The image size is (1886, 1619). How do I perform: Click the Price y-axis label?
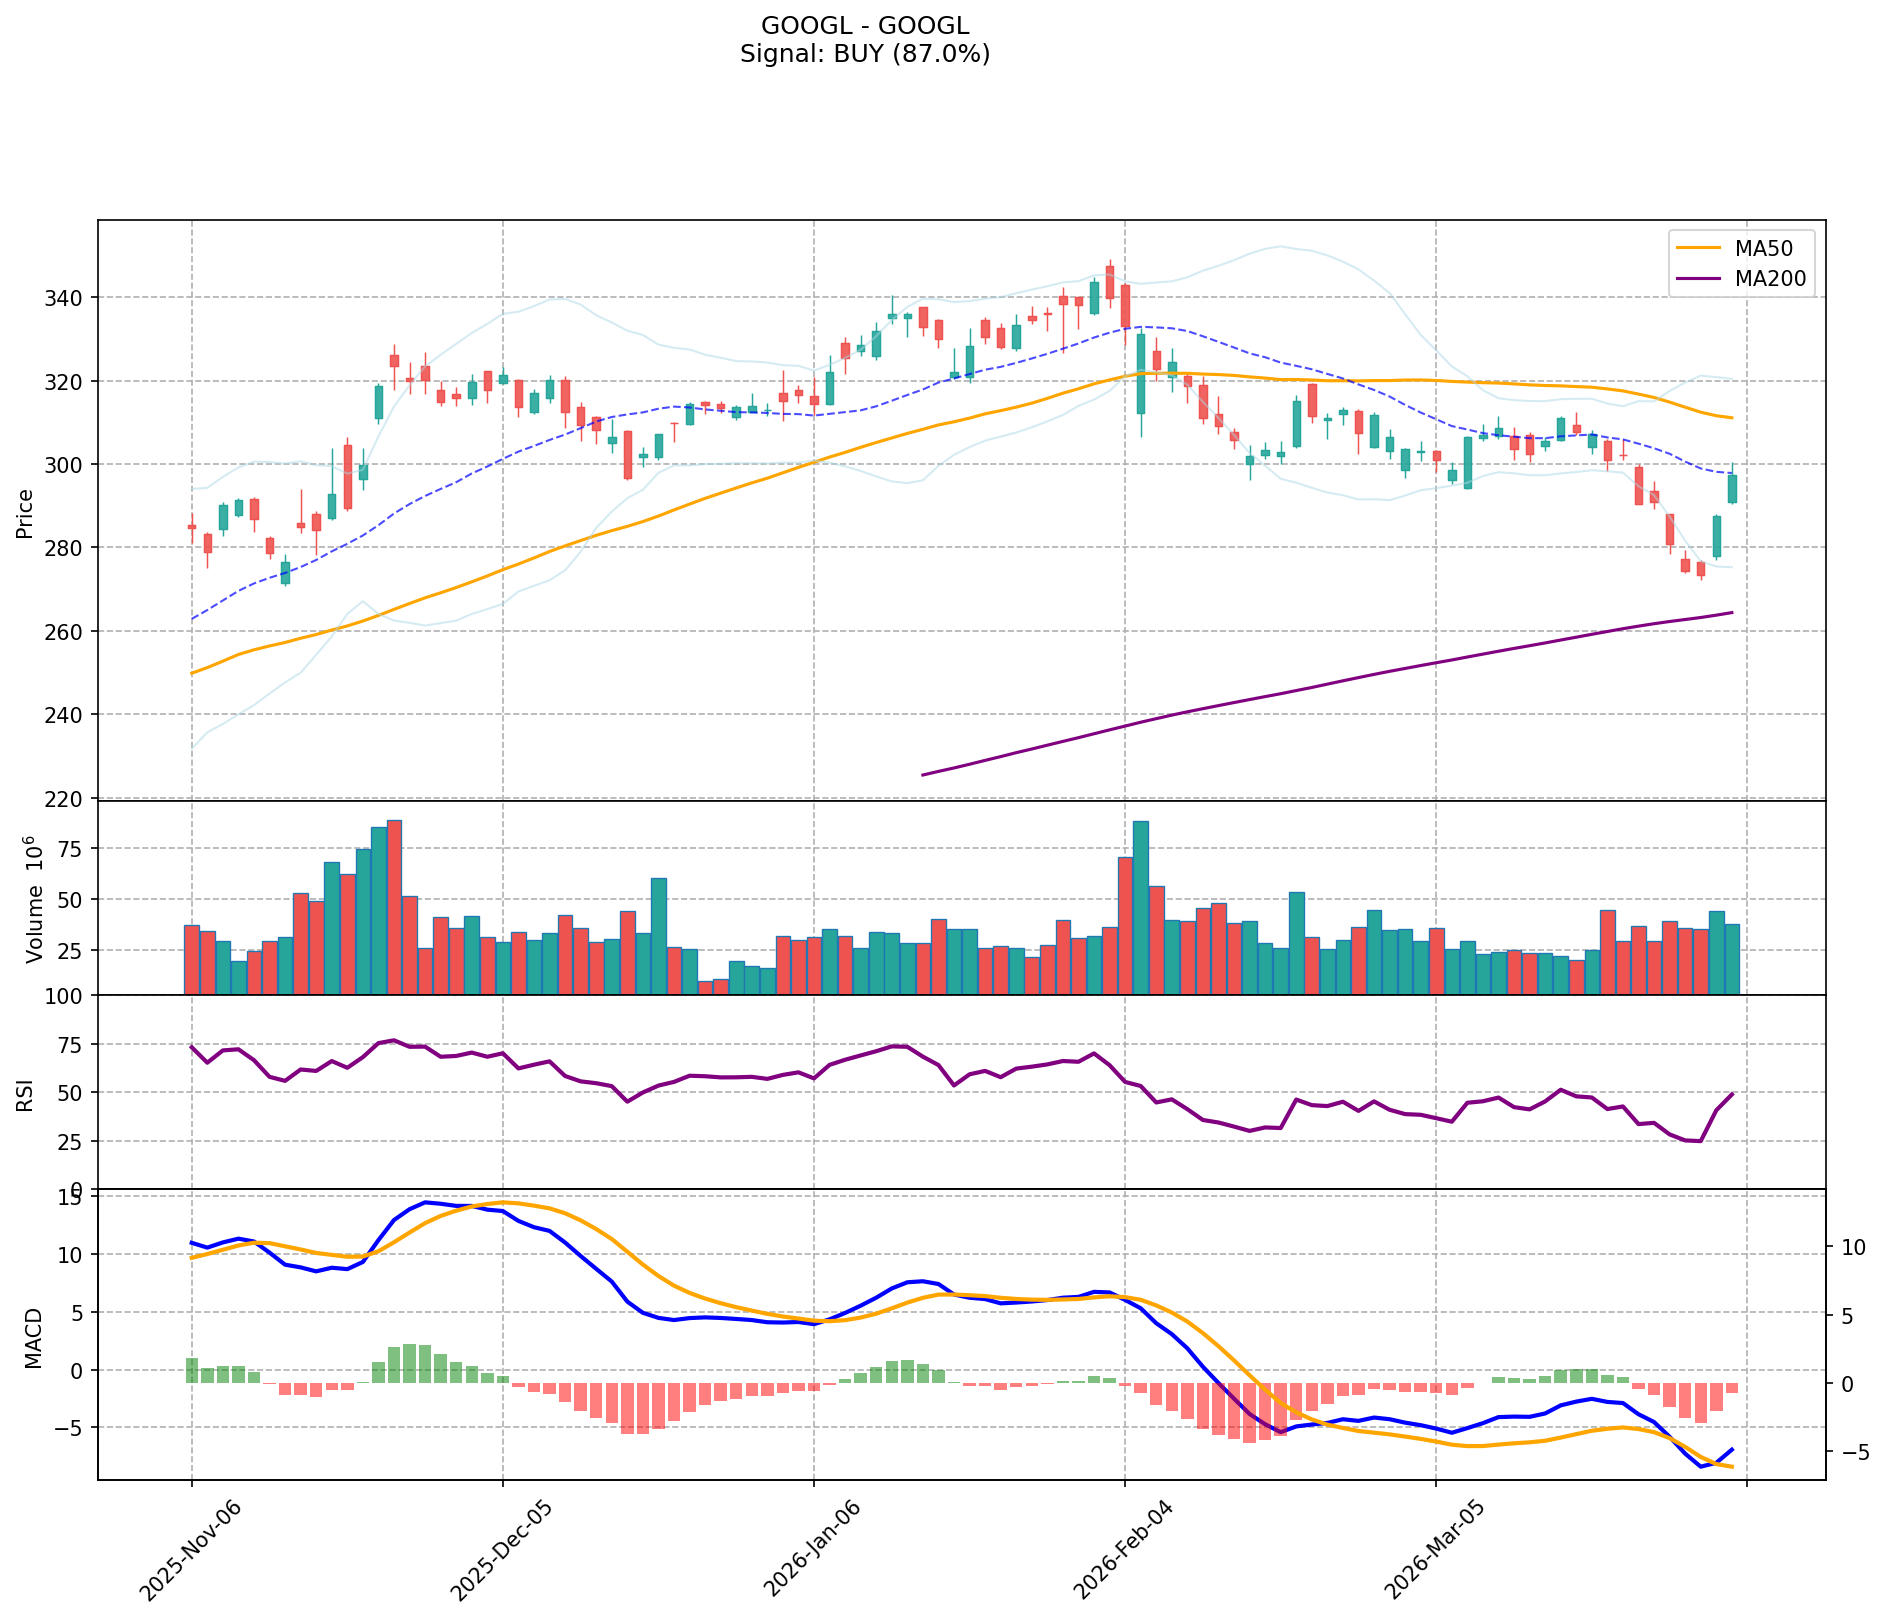25,514
